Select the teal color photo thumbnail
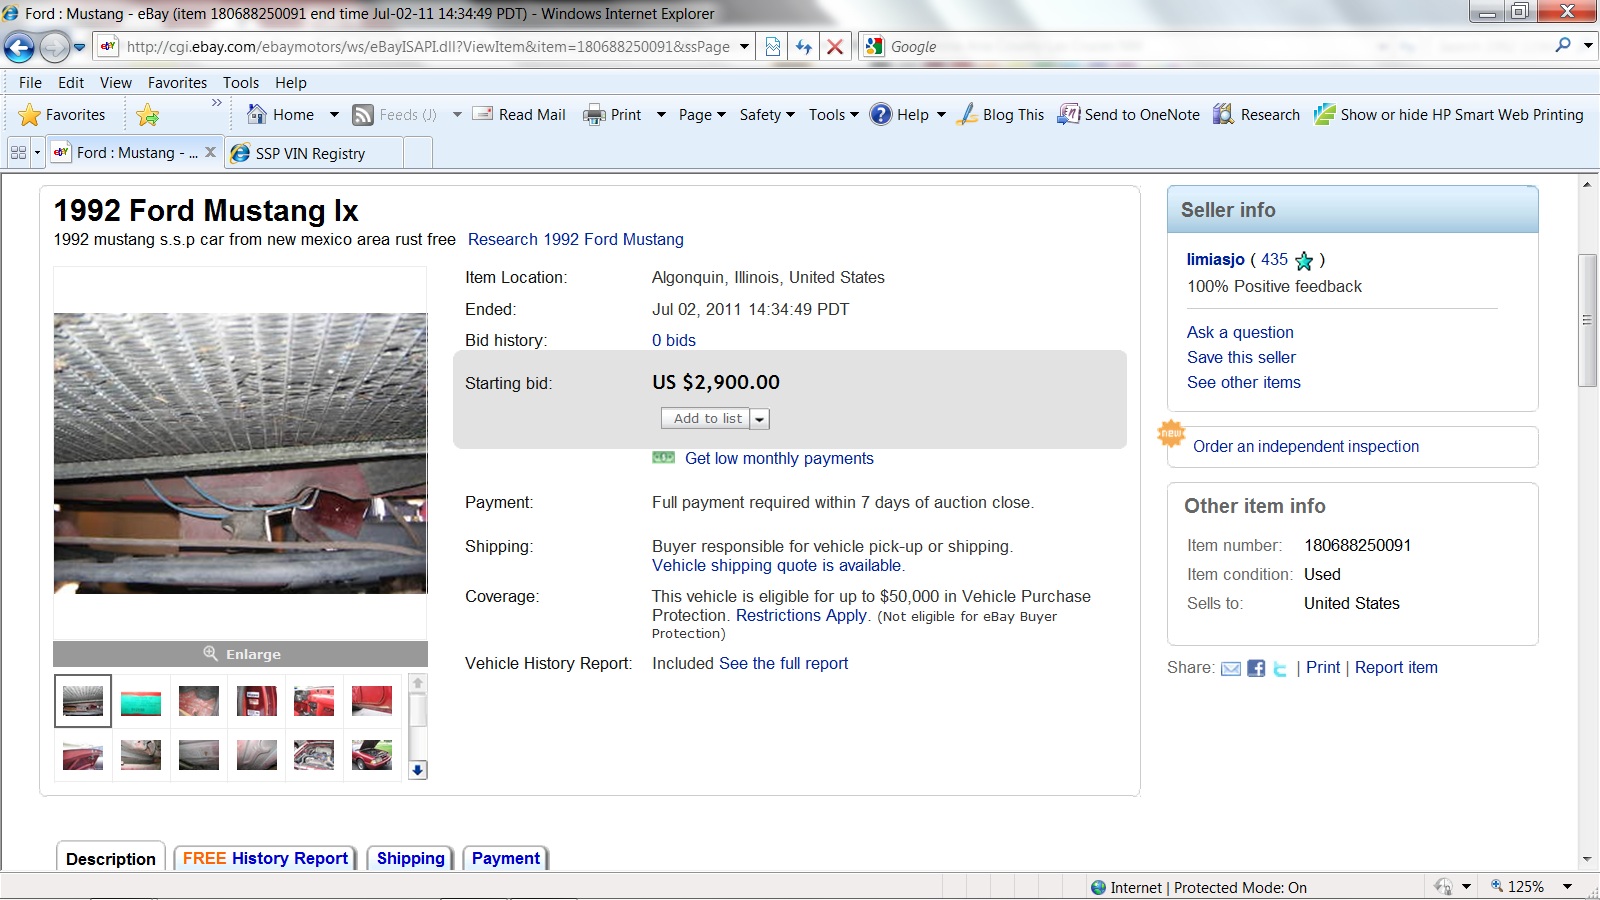Image resolution: width=1600 pixels, height=900 pixels. 140,701
